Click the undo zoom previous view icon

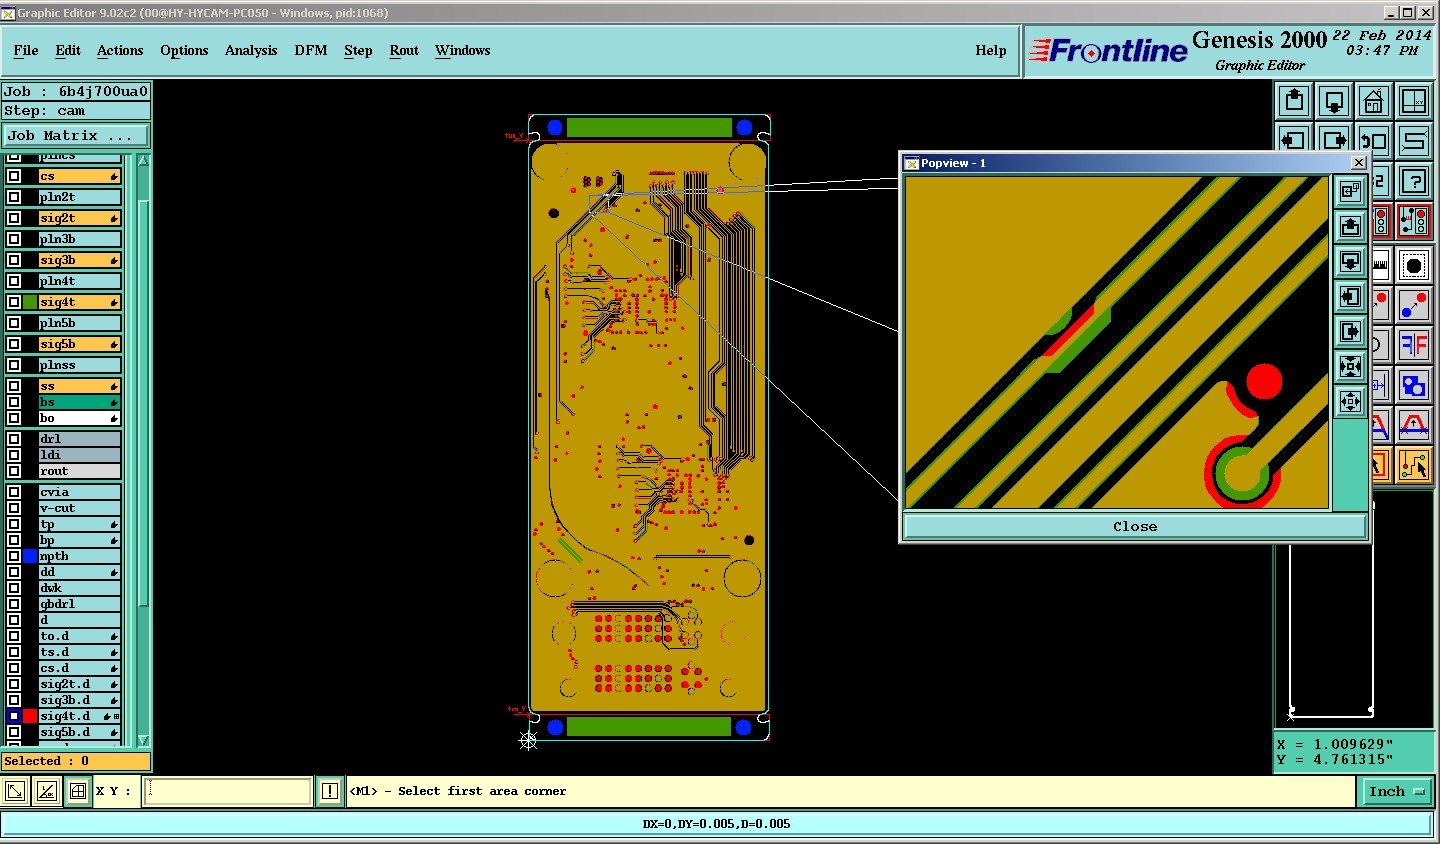(1376, 140)
